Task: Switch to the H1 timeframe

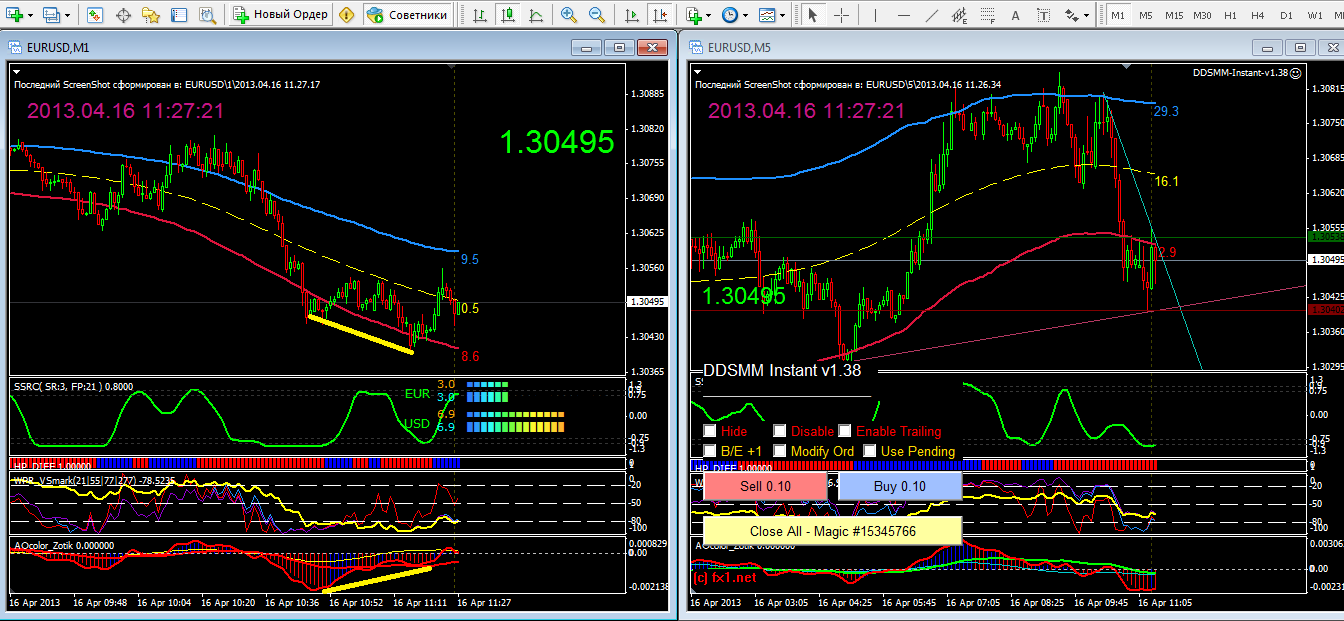Action: click(1230, 15)
